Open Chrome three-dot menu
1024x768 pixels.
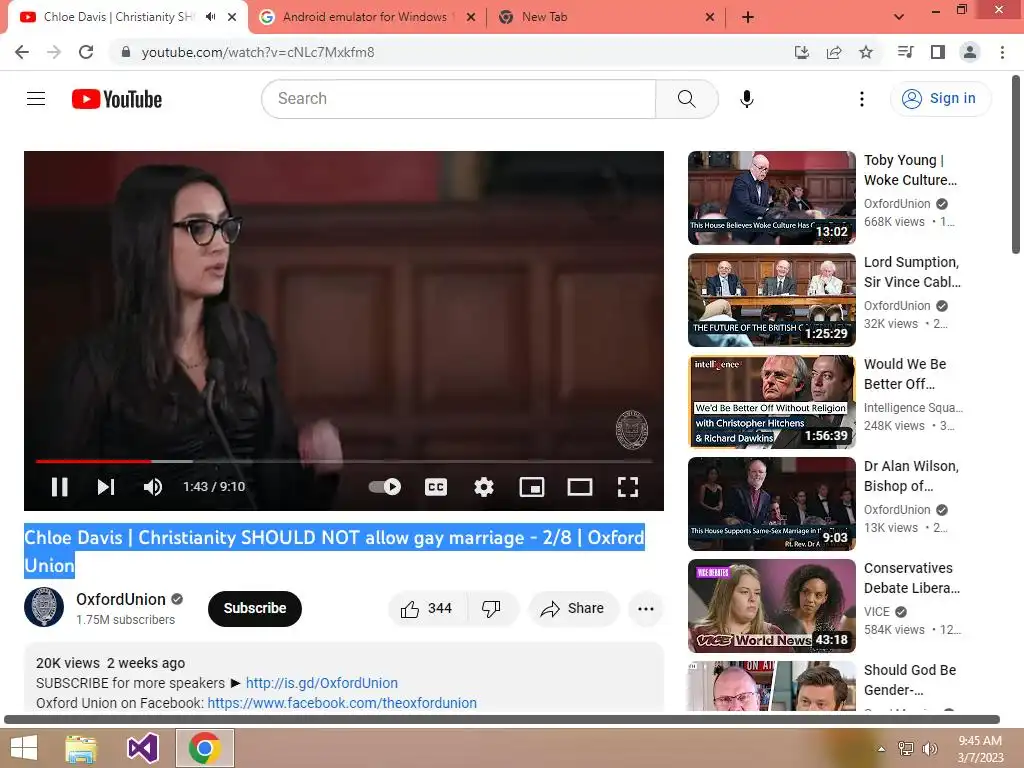[x=1002, y=52]
